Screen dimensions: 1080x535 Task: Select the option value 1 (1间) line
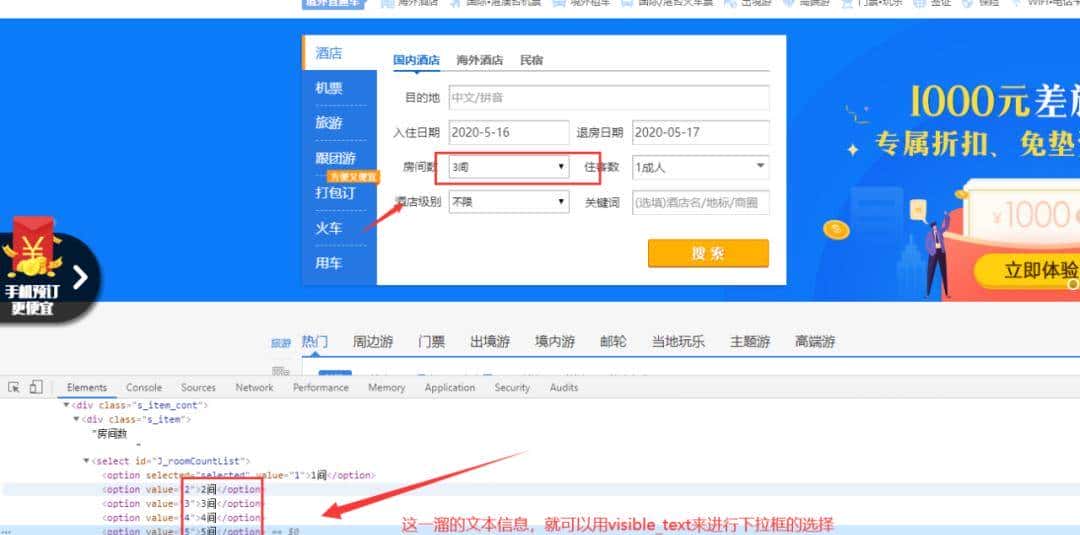tap(238, 475)
